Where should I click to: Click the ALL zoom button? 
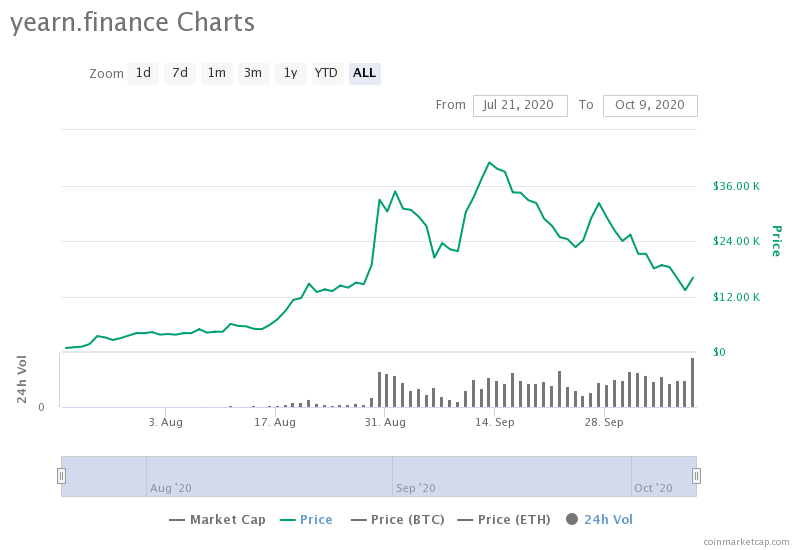(364, 73)
